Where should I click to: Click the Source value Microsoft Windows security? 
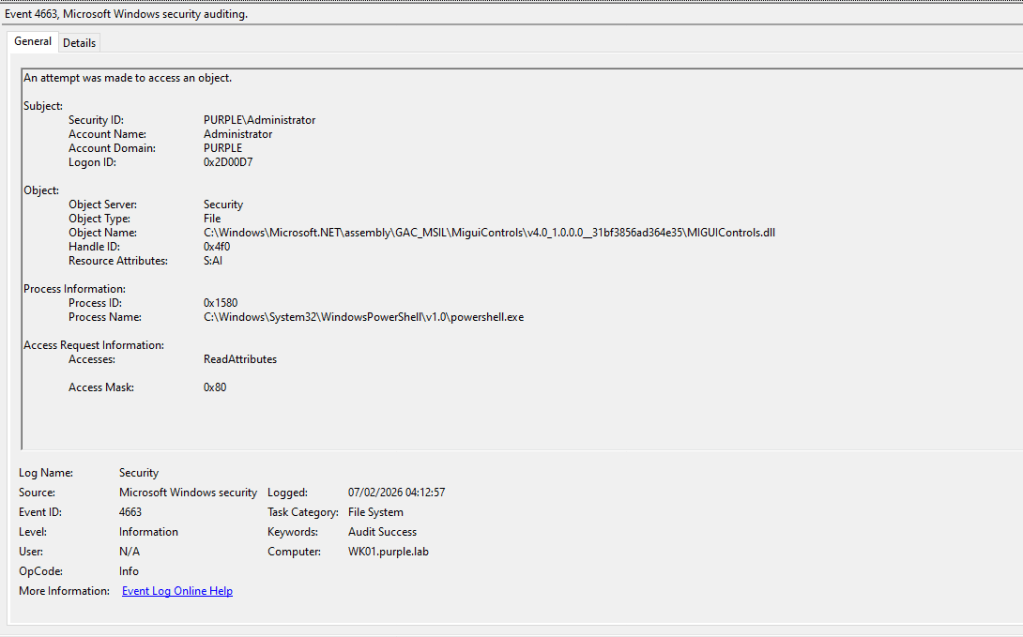188,493
